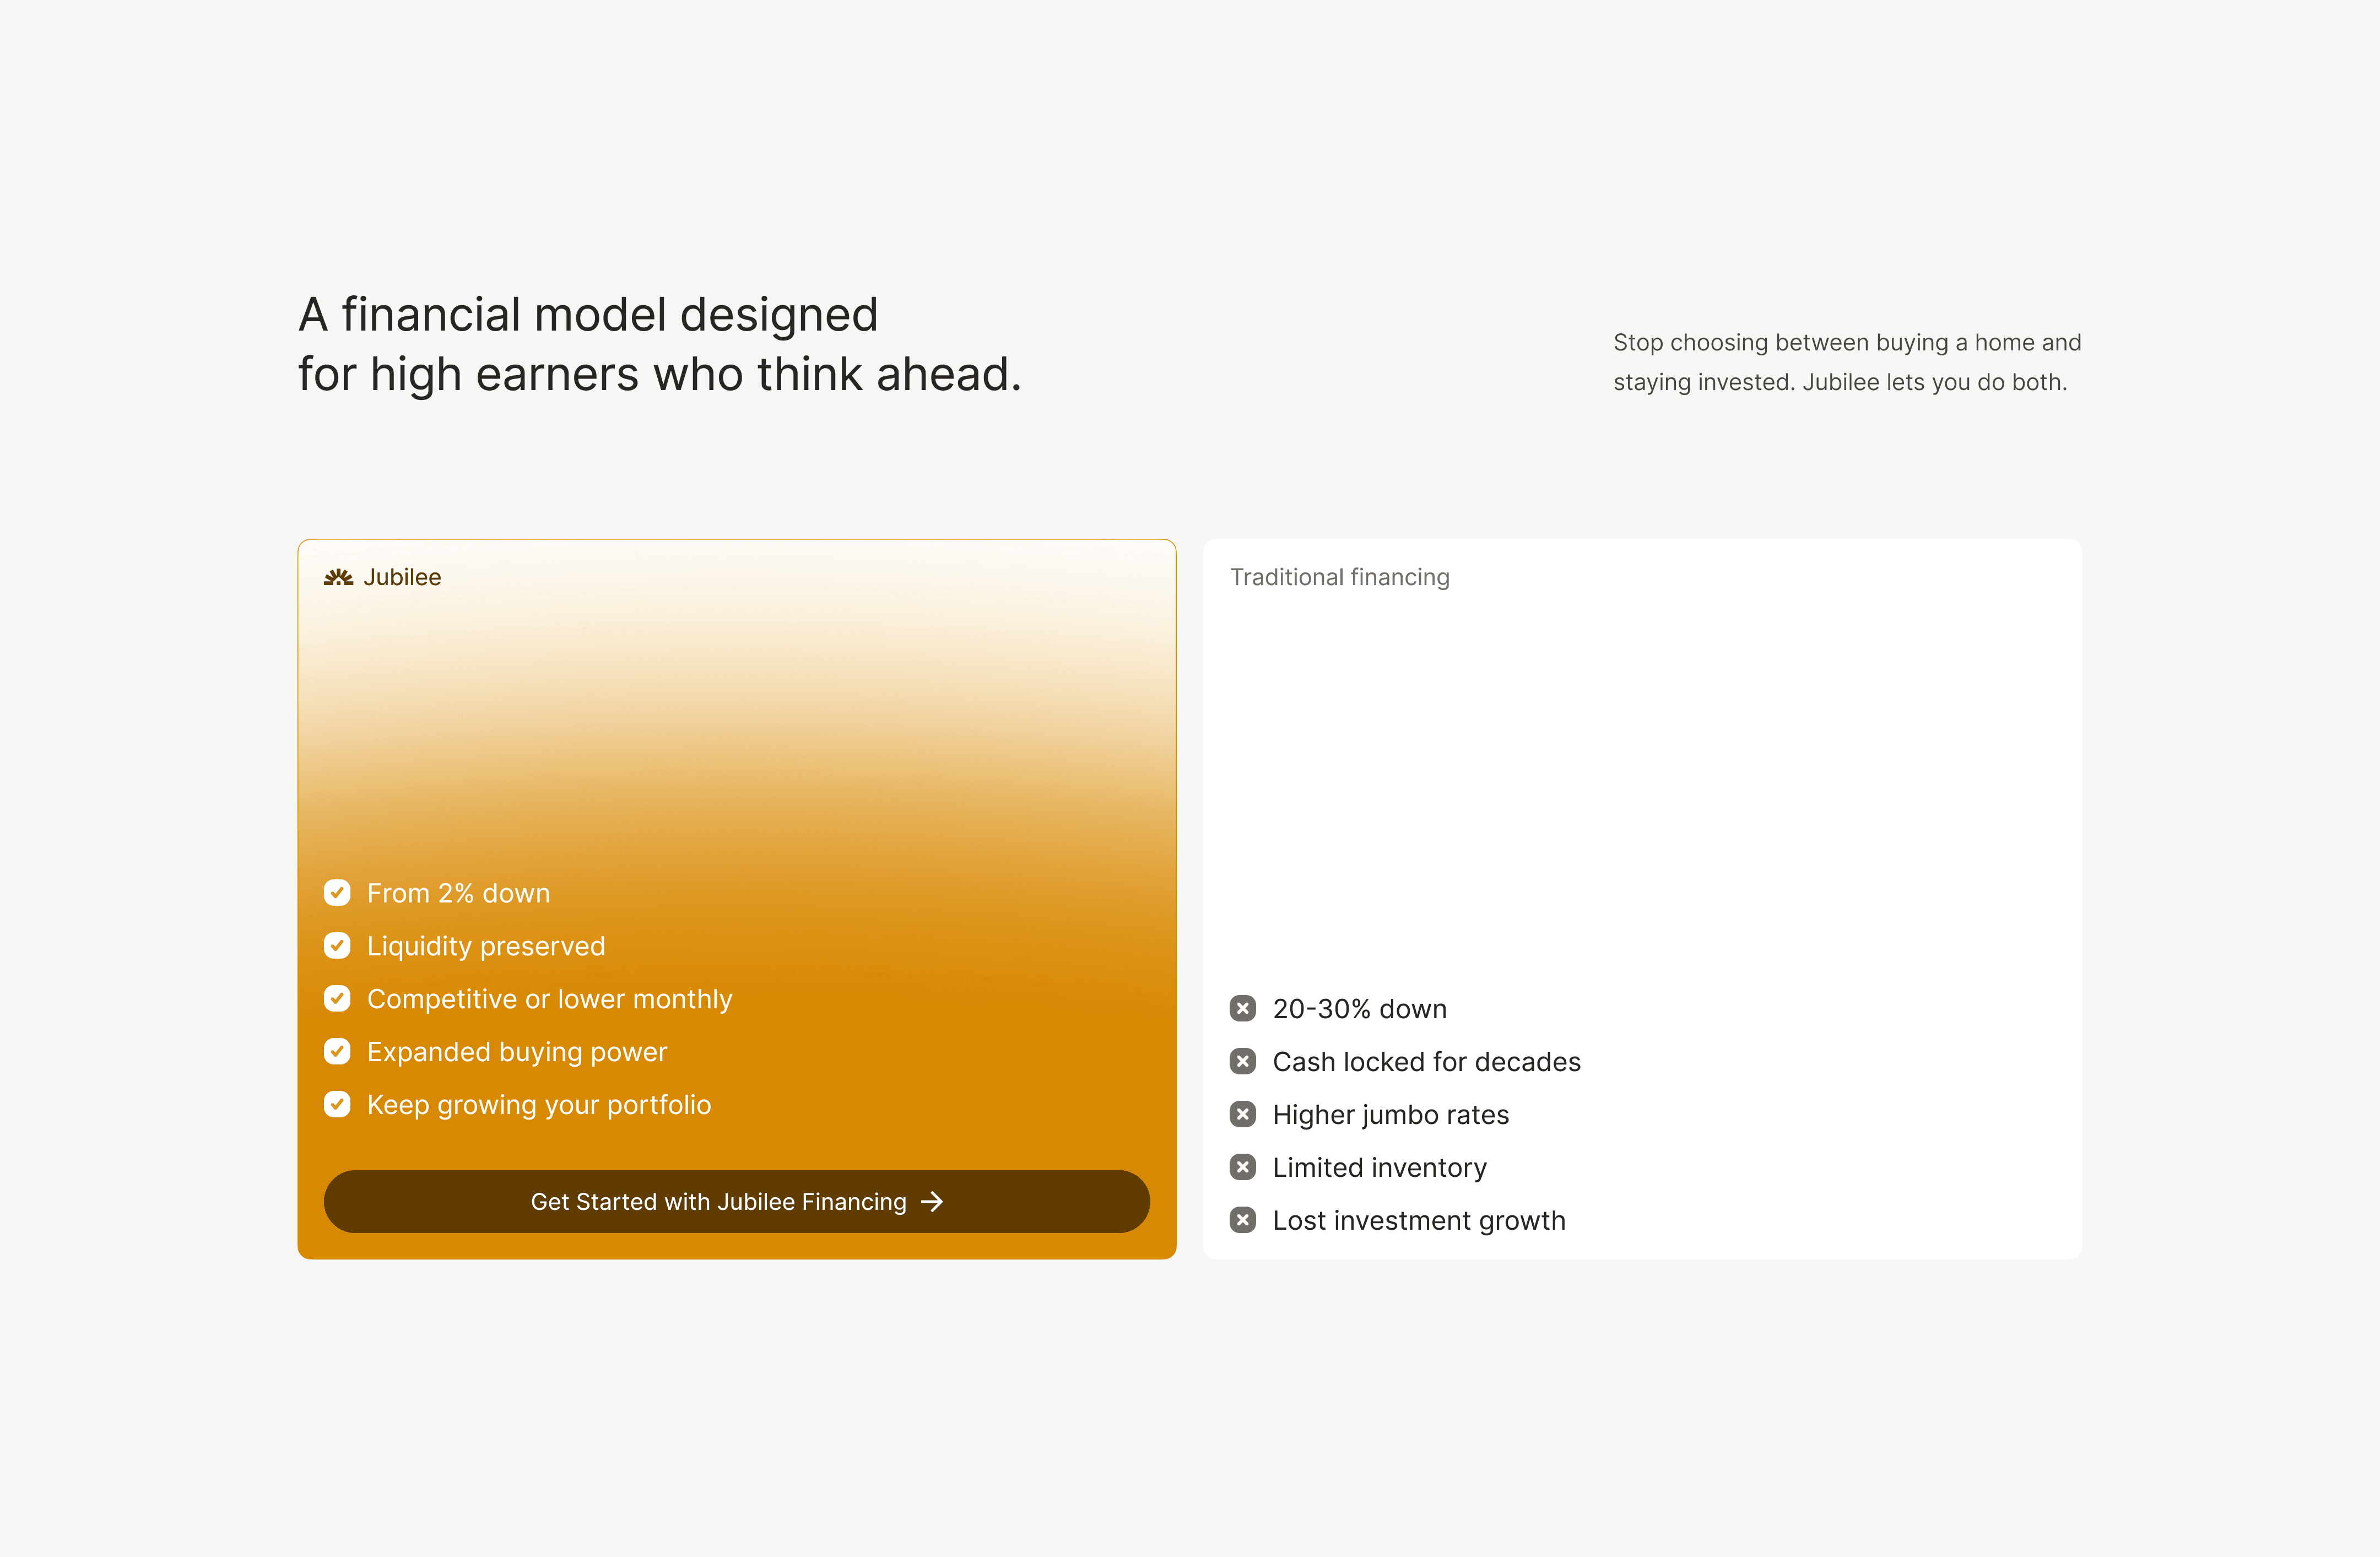Click the 'Stop choosing between buying' paragraph
The height and width of the screenshot is (1557, 2380).
1846,362
